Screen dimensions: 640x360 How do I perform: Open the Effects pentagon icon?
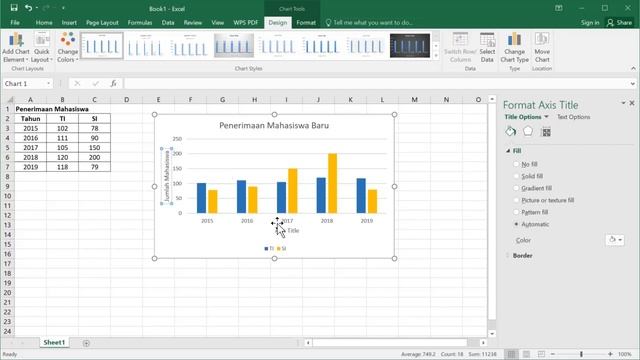[528, 131]
